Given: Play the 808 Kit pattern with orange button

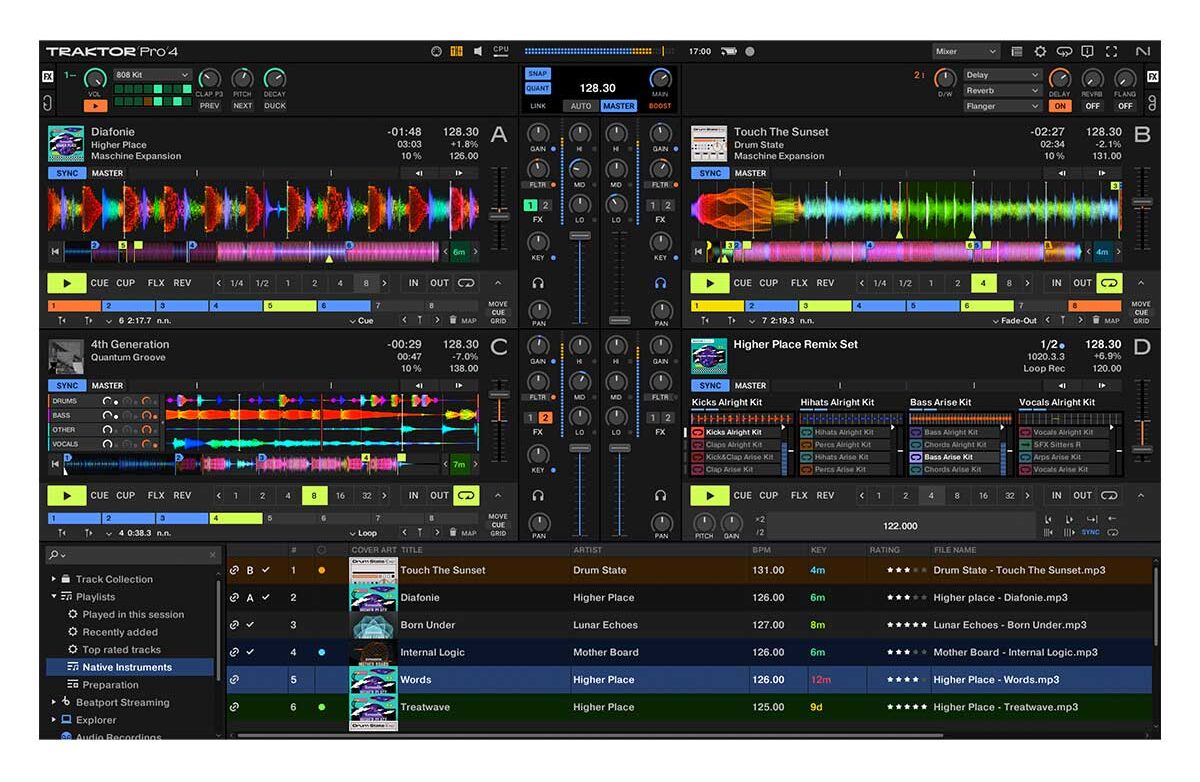Looking at the screenshot, I should (95, 105).
